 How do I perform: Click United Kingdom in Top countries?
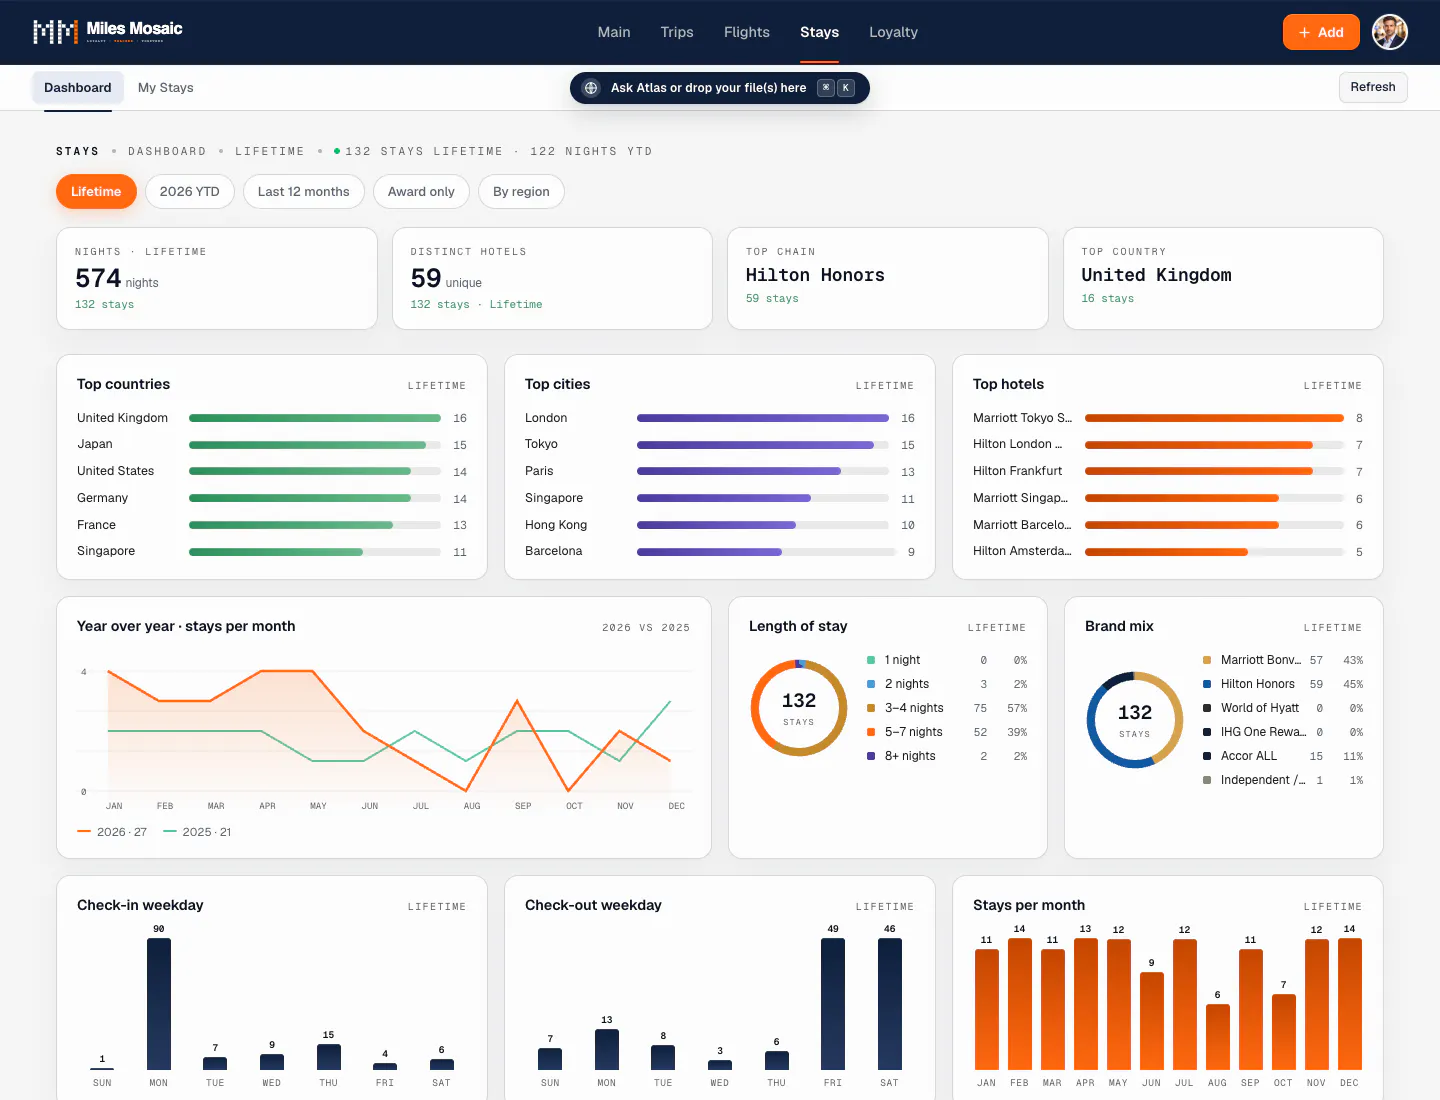click(272, 418)
